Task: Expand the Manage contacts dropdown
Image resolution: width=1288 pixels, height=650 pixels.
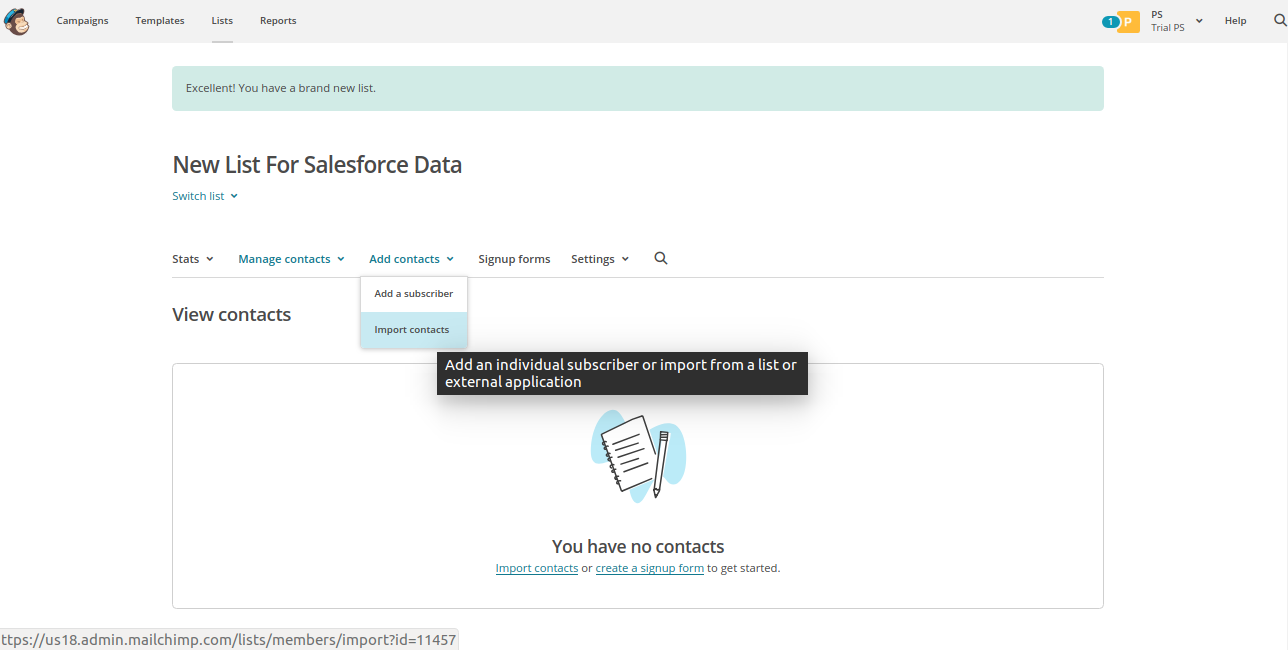Action: coord(291,259)
